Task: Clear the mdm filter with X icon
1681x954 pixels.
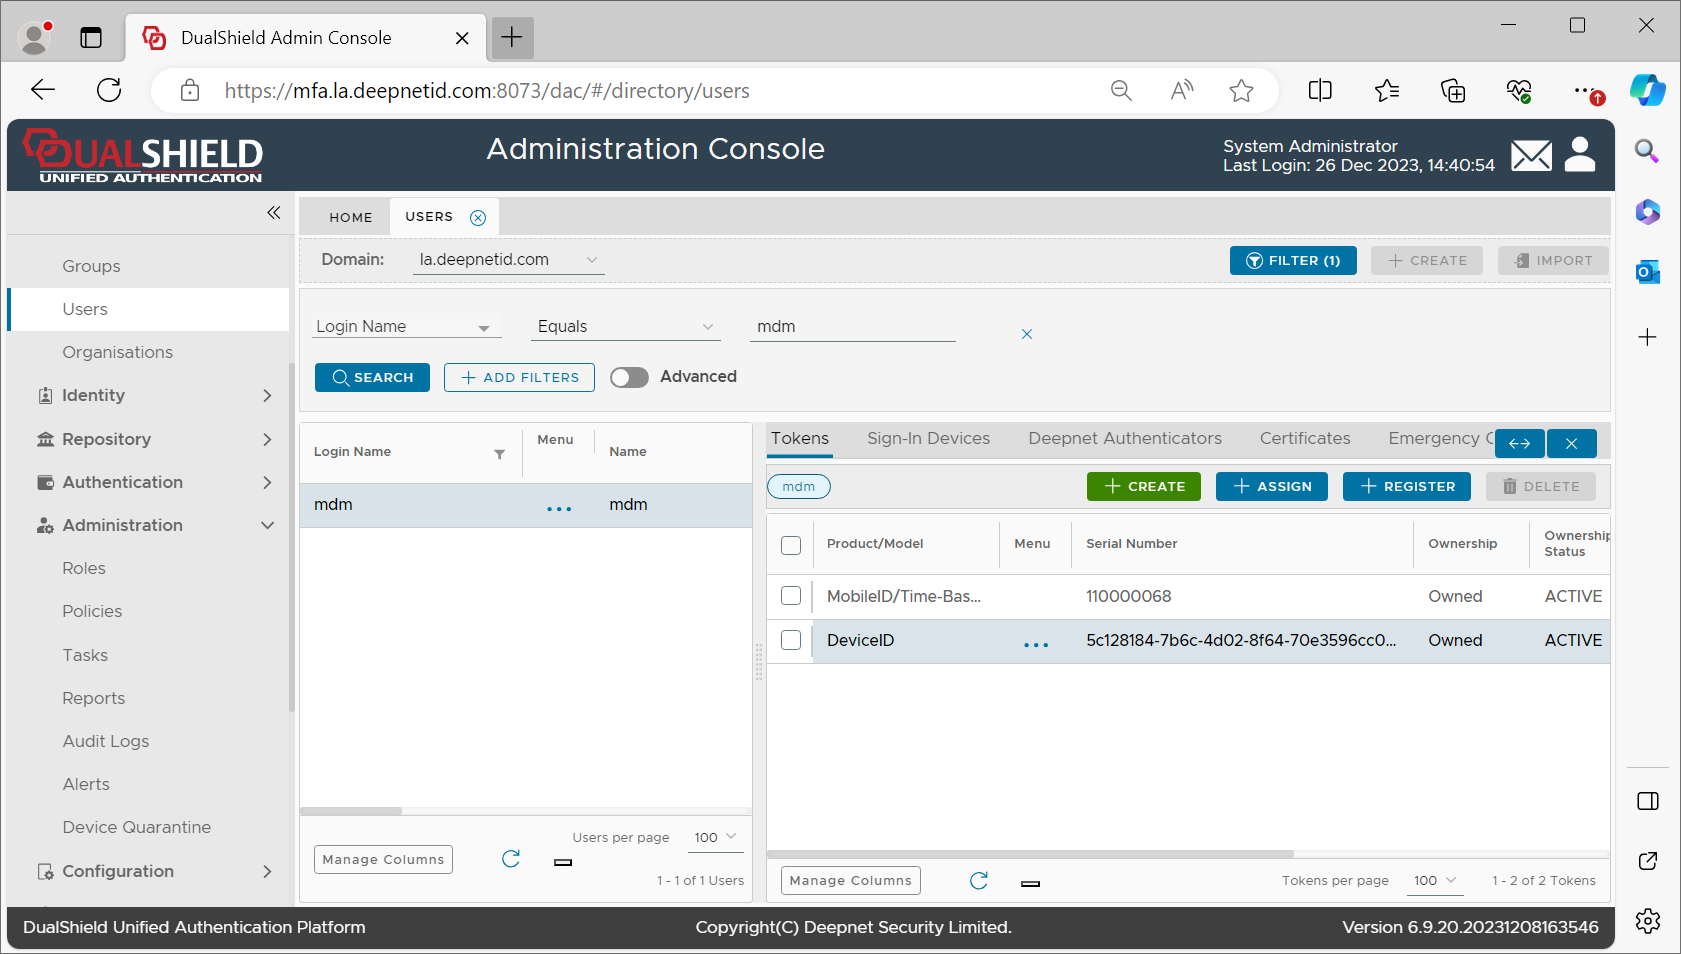Action: pyautogui.click(x=1026, y=334)
